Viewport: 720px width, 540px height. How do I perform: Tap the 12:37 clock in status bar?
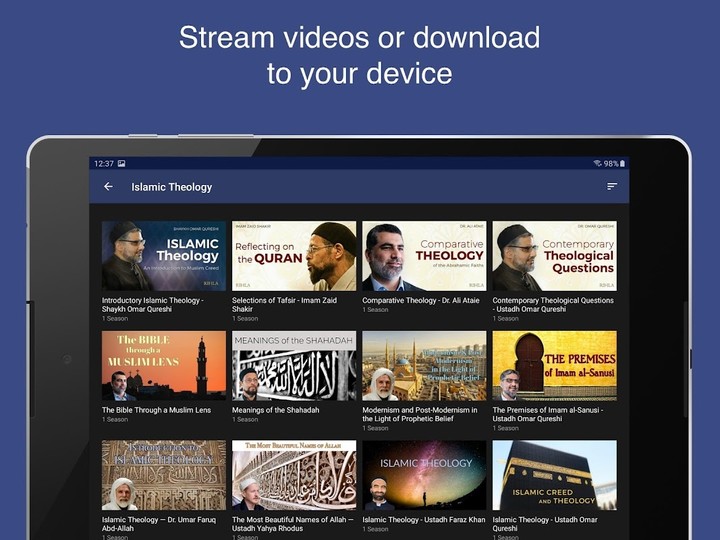point(104,163)
